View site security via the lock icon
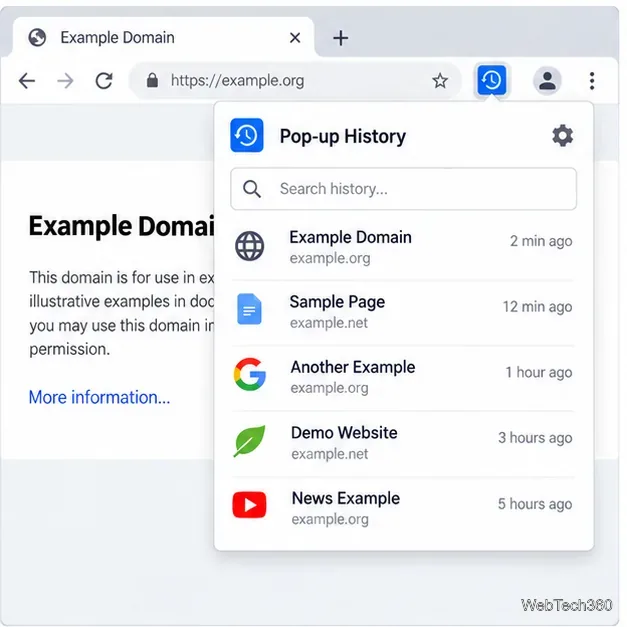Image resolution: width=627 pixels, height=627 pixels. (x=152, y=80)
